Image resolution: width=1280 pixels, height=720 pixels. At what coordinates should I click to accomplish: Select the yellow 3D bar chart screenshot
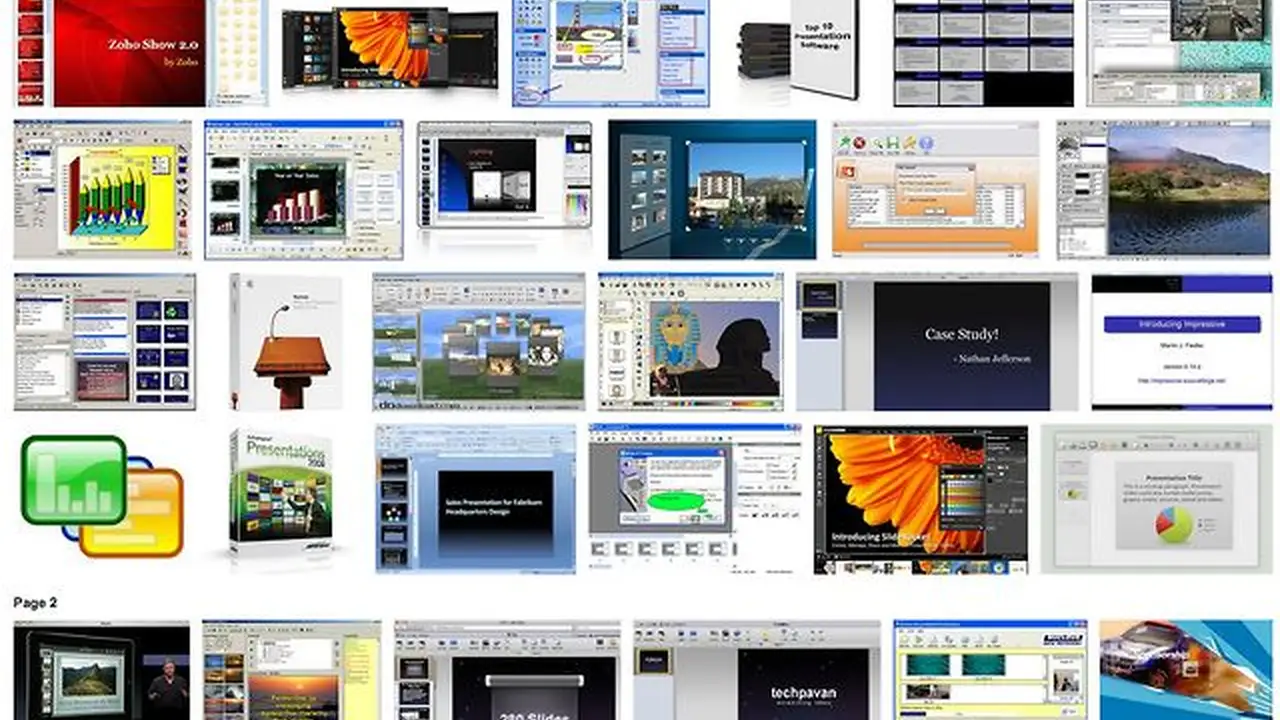pyautogui.click(x=102, y=190)
